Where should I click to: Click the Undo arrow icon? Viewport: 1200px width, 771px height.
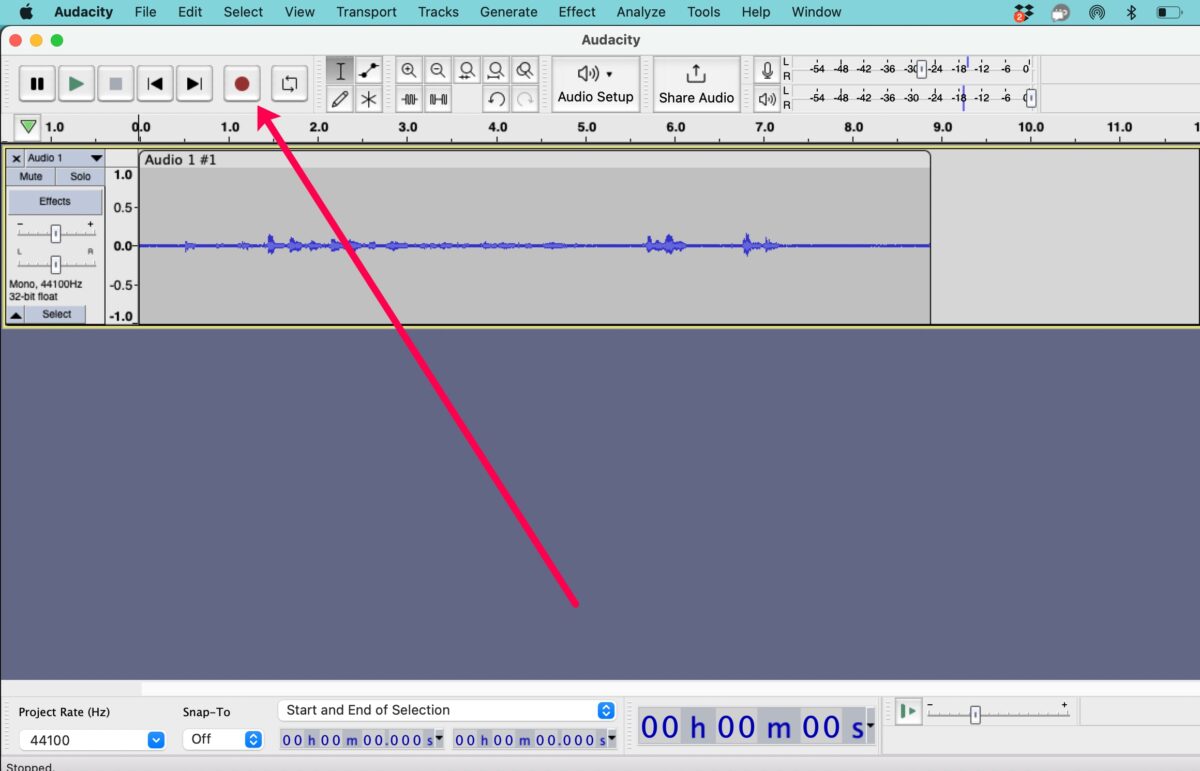coord(496,99)
